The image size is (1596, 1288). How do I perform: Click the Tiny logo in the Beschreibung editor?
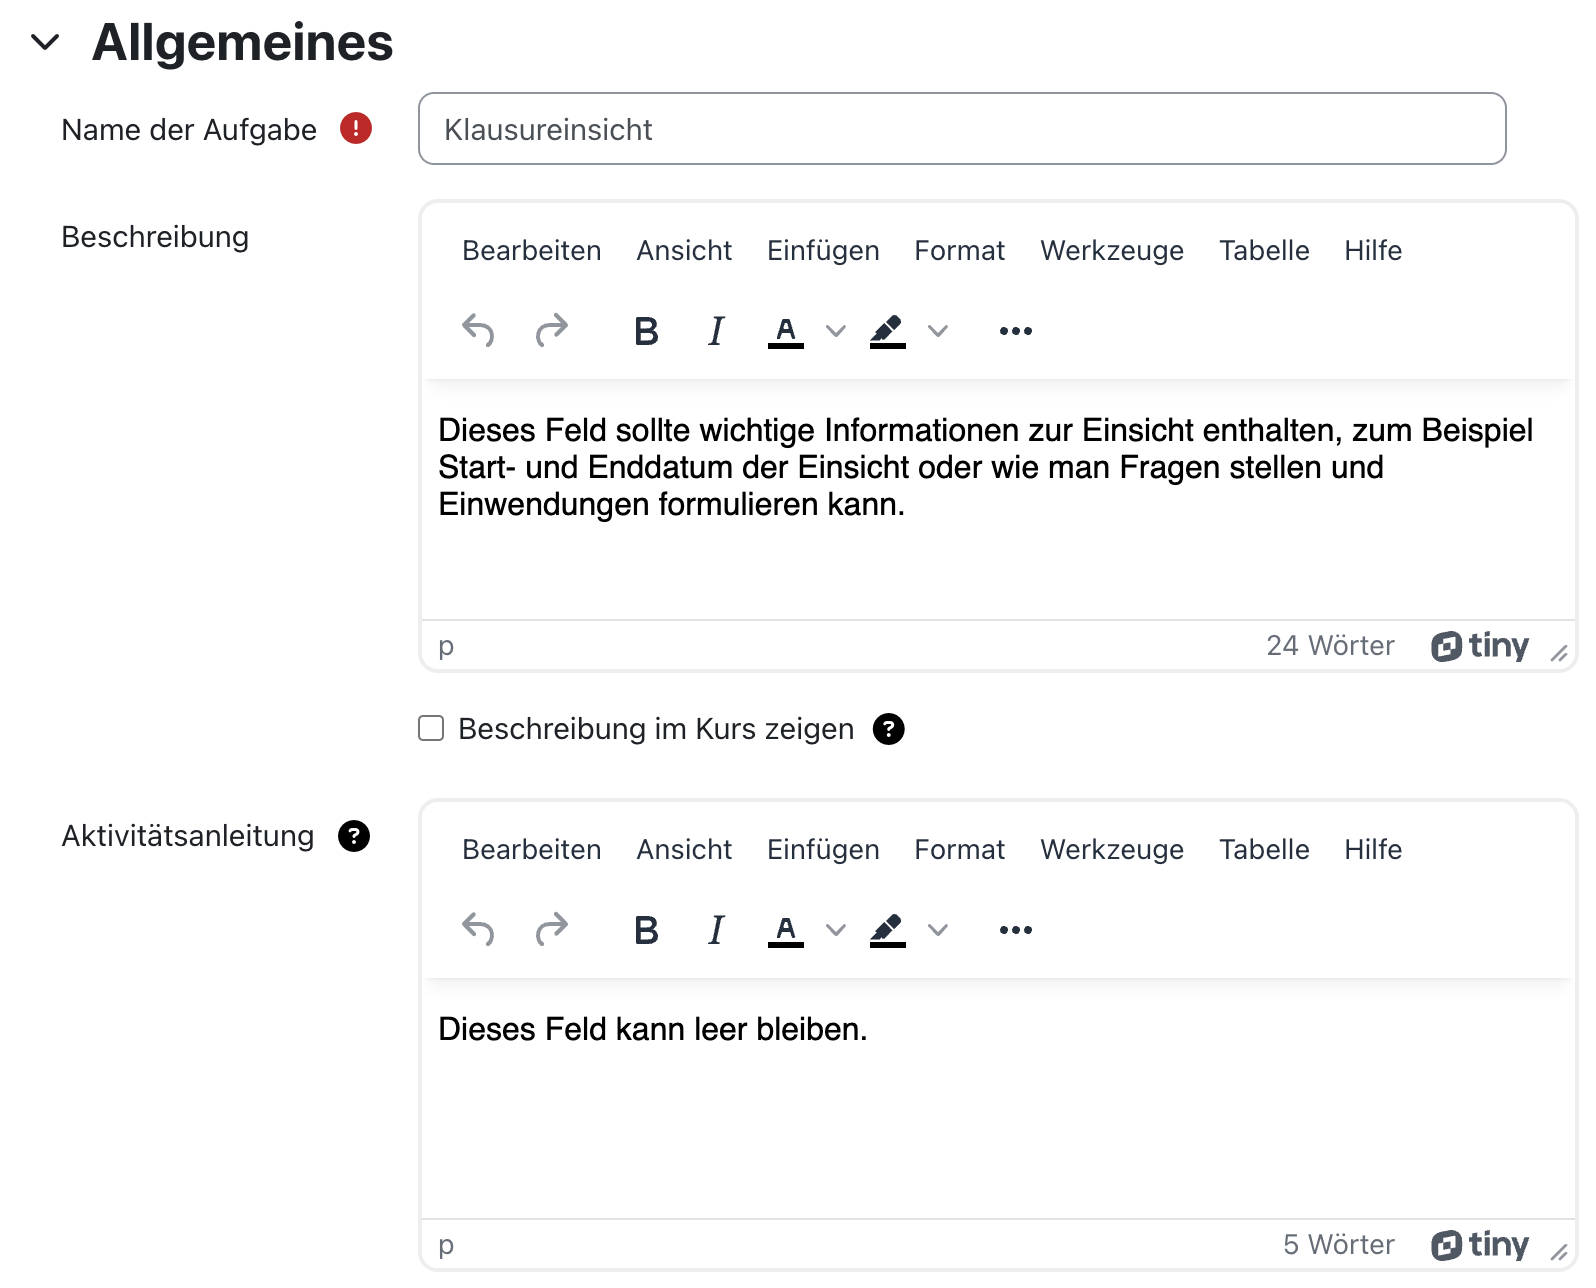(1480, 645)
